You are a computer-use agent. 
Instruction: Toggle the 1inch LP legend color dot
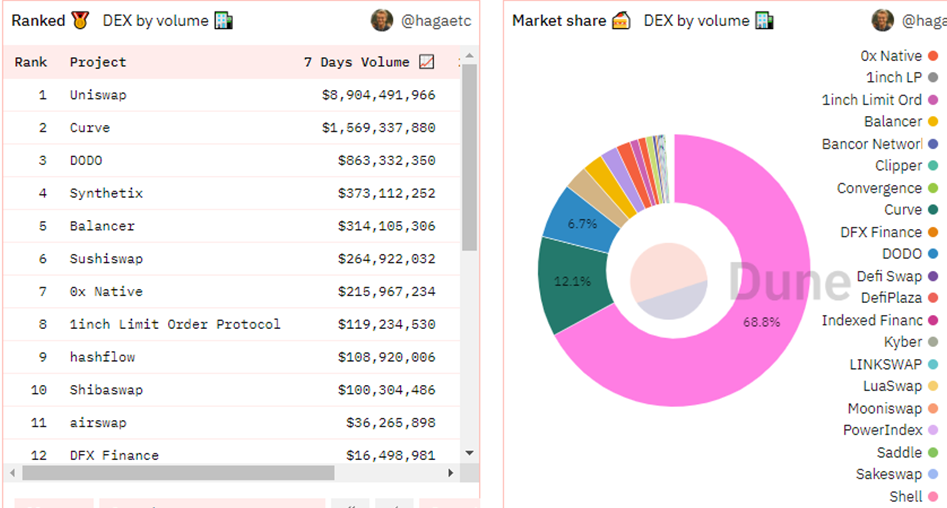point(933,78)
